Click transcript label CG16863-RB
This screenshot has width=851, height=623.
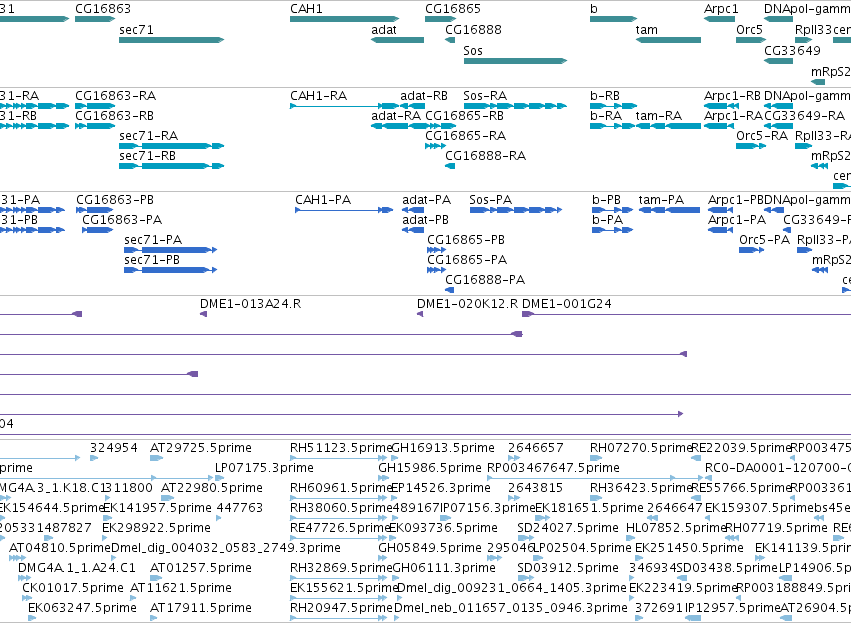[x=114, y=116]
